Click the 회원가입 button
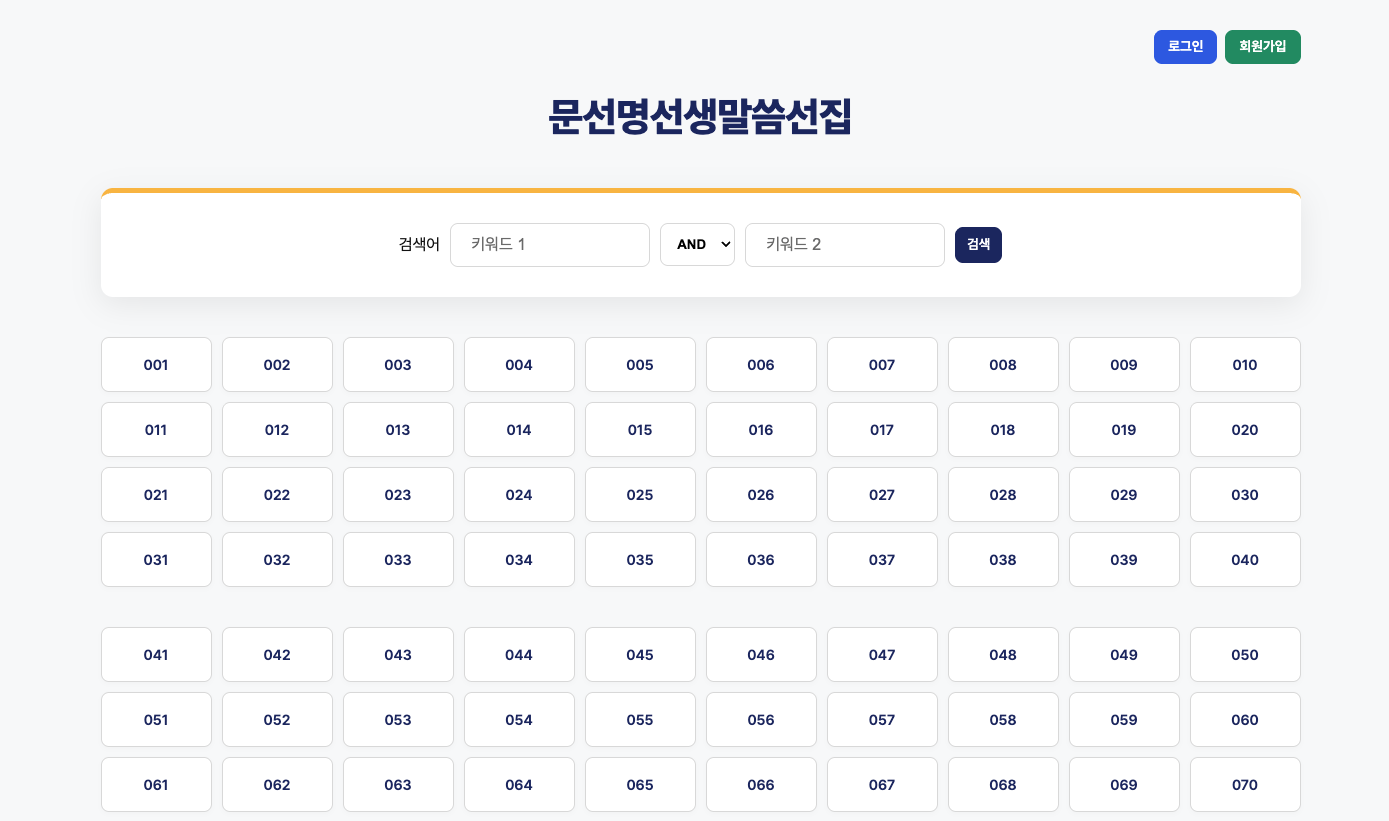Viewport: 1389px width, 821px height. coord(1262,47)
